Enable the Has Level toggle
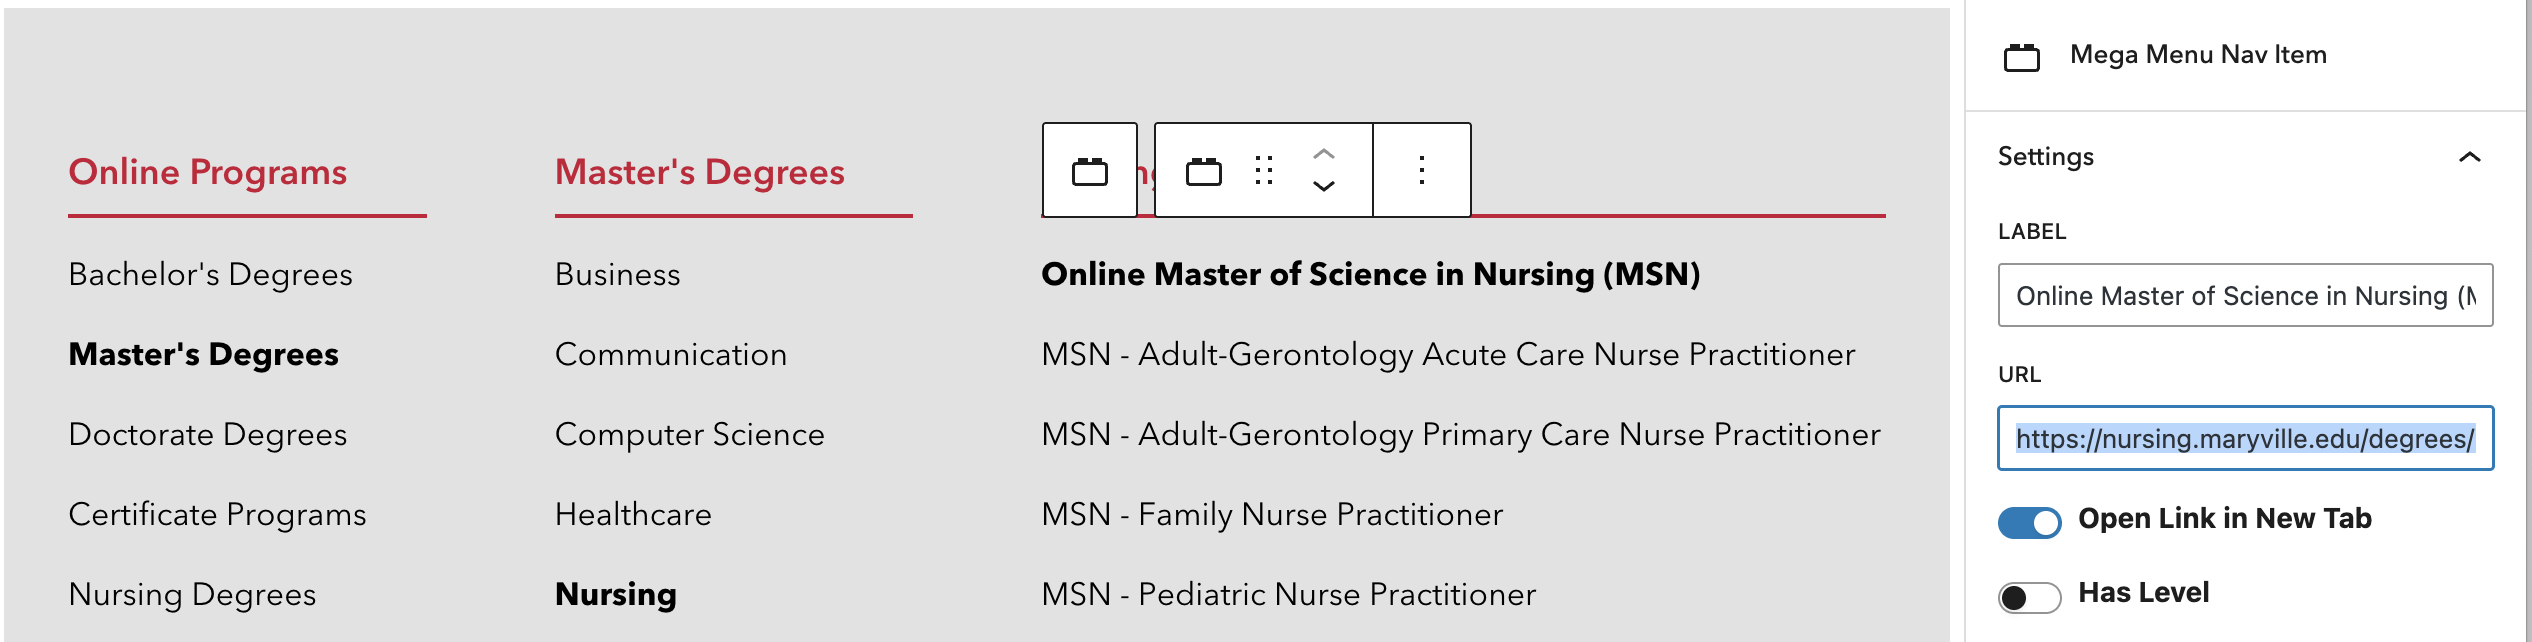Screen dimensions: 2532x642 [x=2029, y=597]
